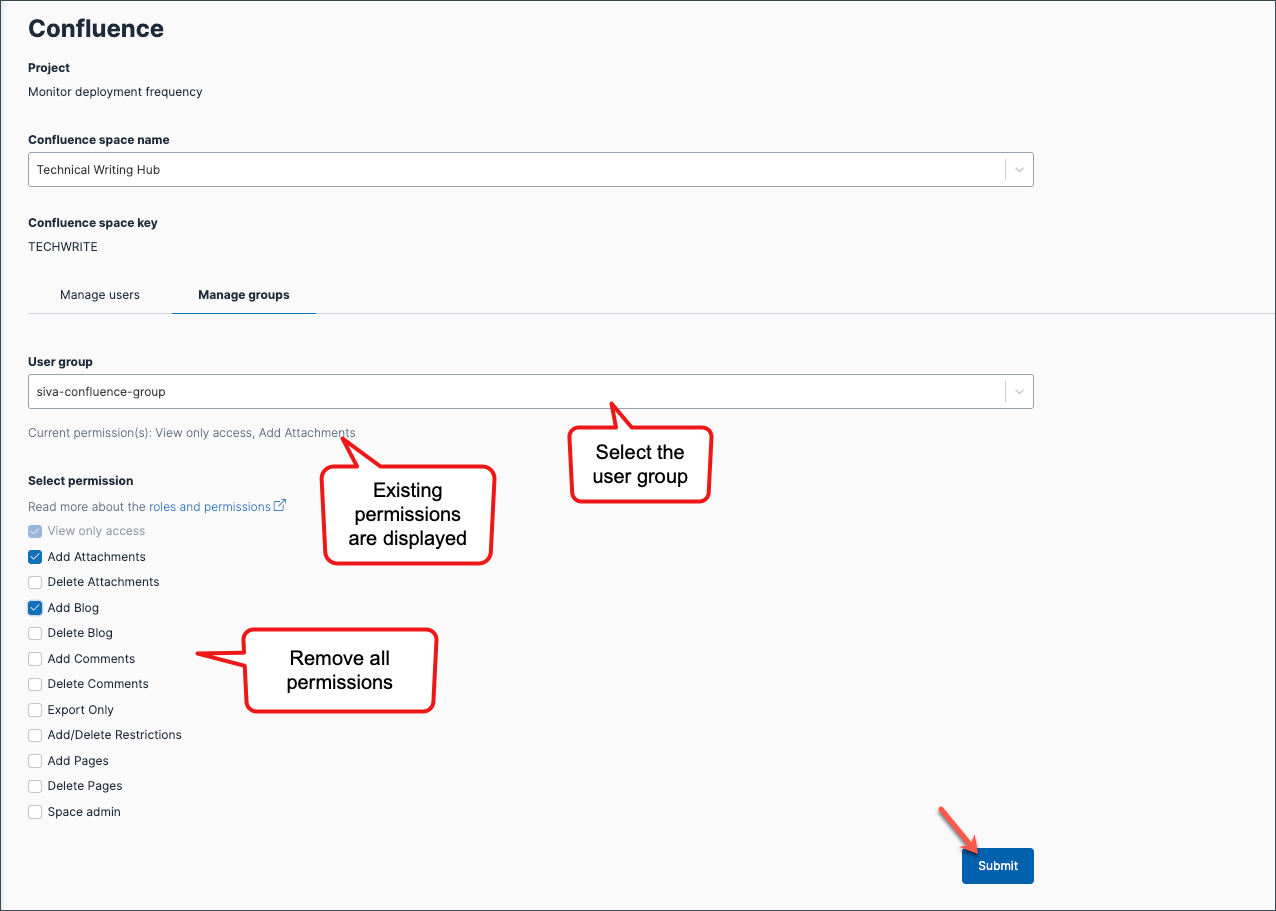Viewport: 1276px width, 911px height.
Task: Click the Technical Writing Hub select field
Action: click(530, 170)
